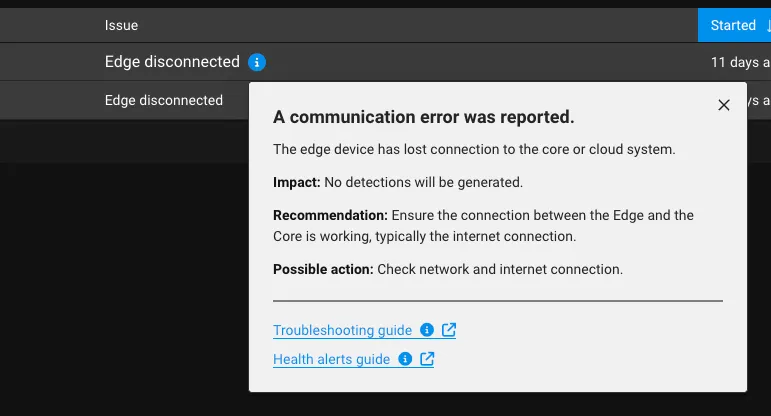Click the sort arrow in Started header
This screenshot has width=771, height=416.
pos(768,25)
